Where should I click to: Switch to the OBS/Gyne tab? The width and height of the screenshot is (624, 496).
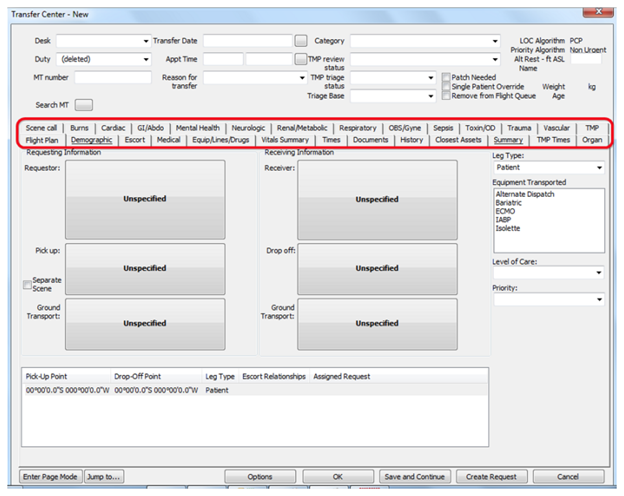tap(405, 128)
